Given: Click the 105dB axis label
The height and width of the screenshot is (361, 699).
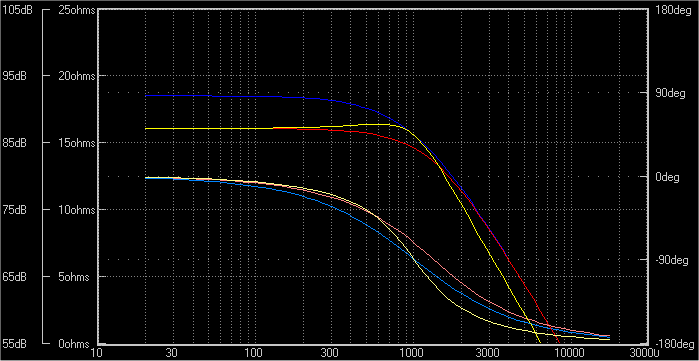Looking at the screenshot, I should pyautogui.click(x=17, y=11).
